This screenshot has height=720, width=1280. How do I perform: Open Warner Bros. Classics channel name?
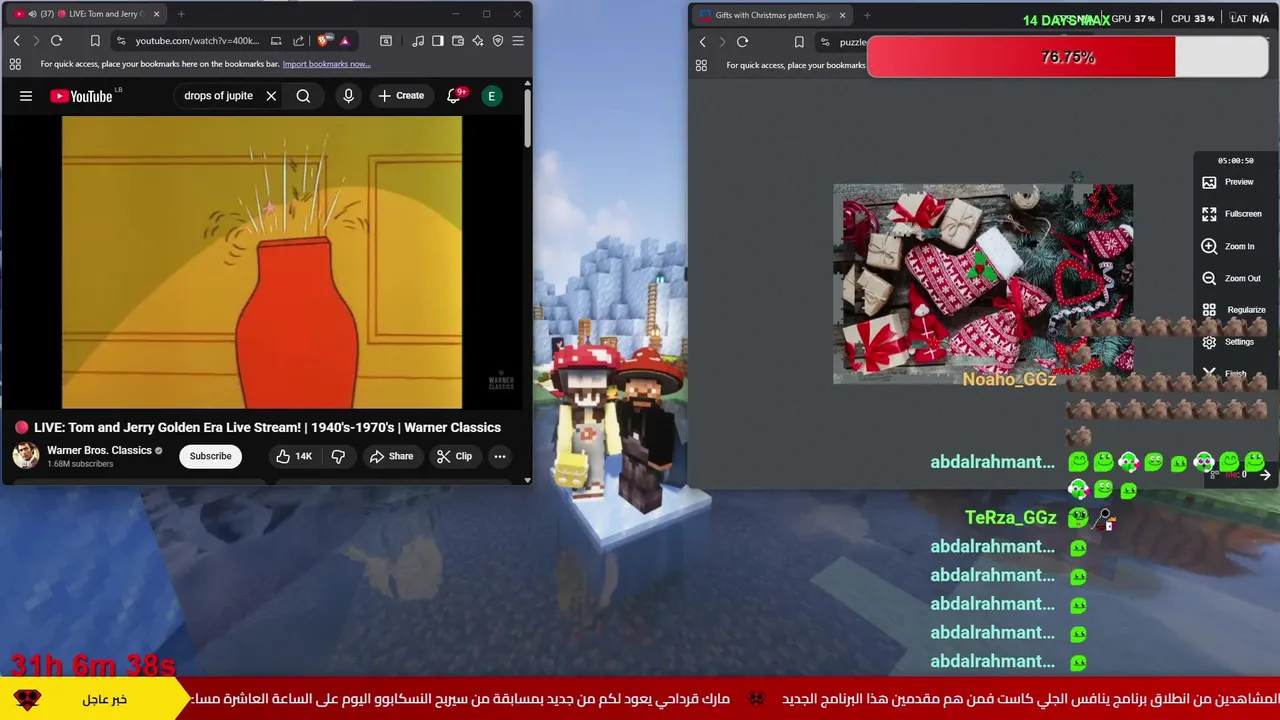[x=99, y=450]
